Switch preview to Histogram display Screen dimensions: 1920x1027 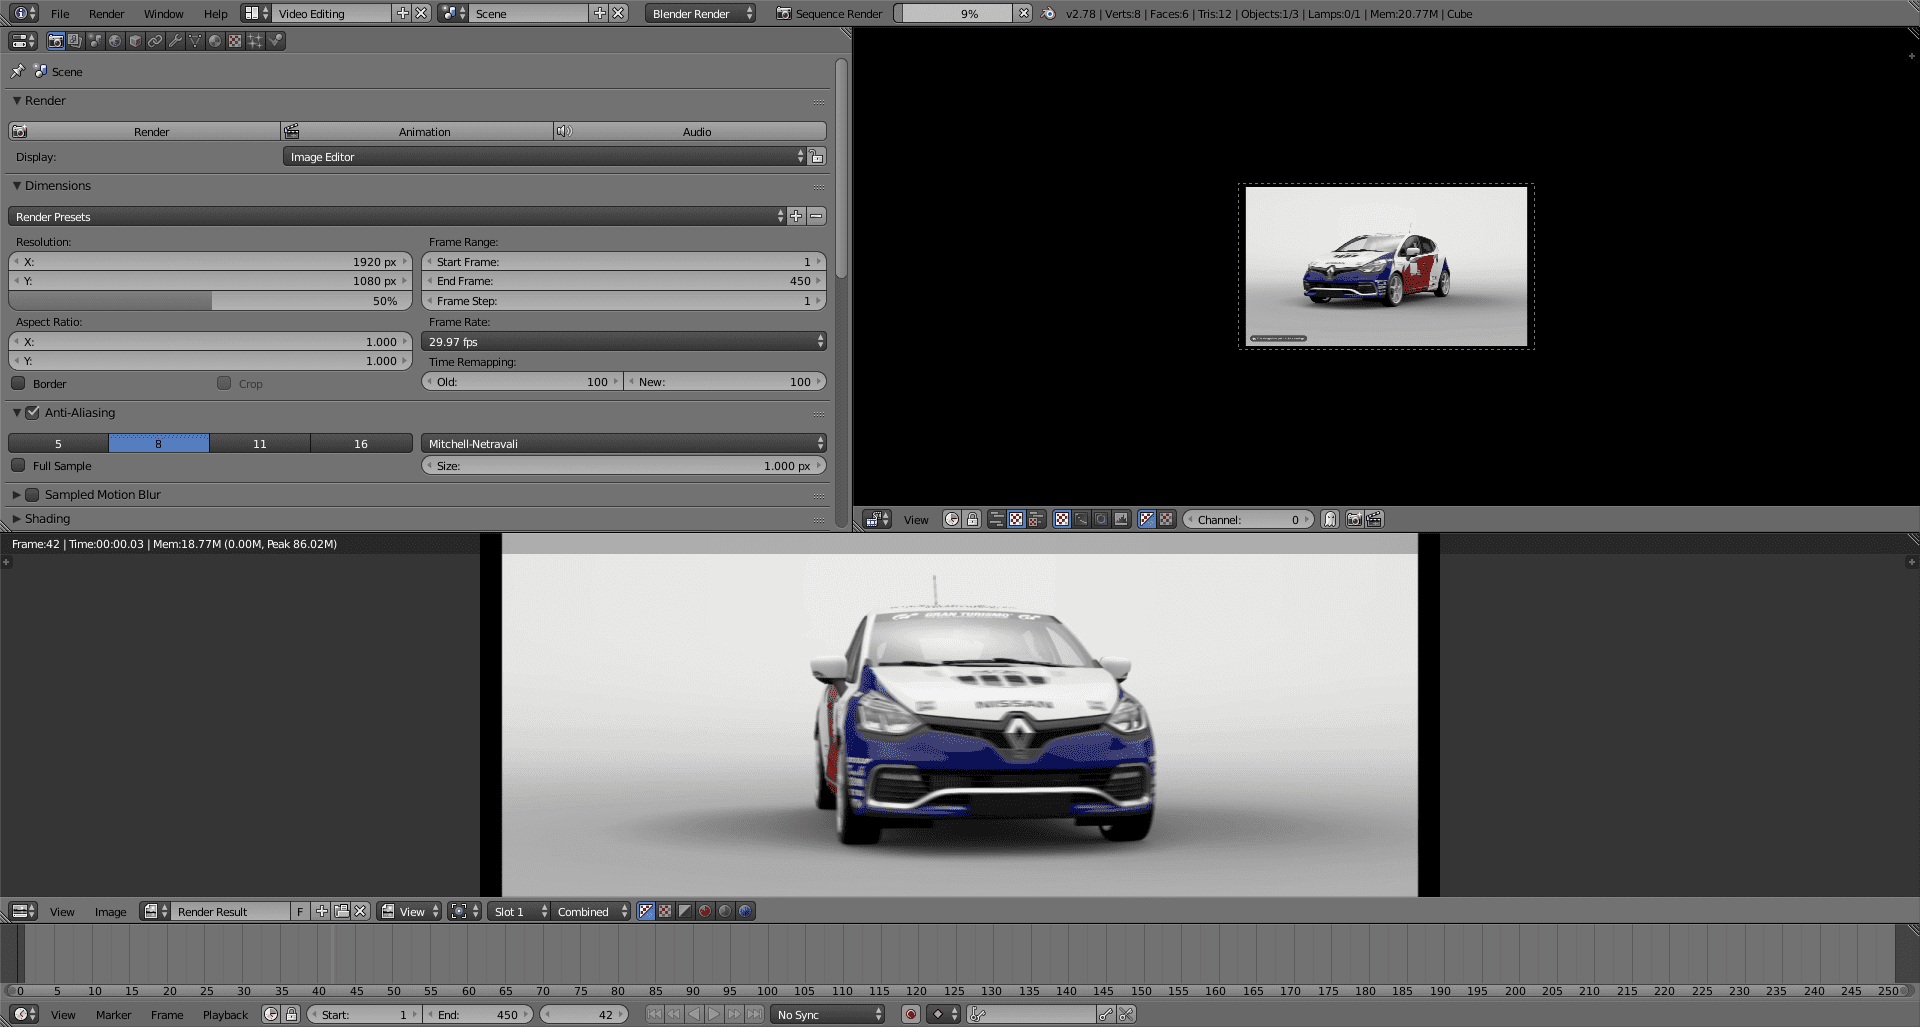[x=1121, y=519]
